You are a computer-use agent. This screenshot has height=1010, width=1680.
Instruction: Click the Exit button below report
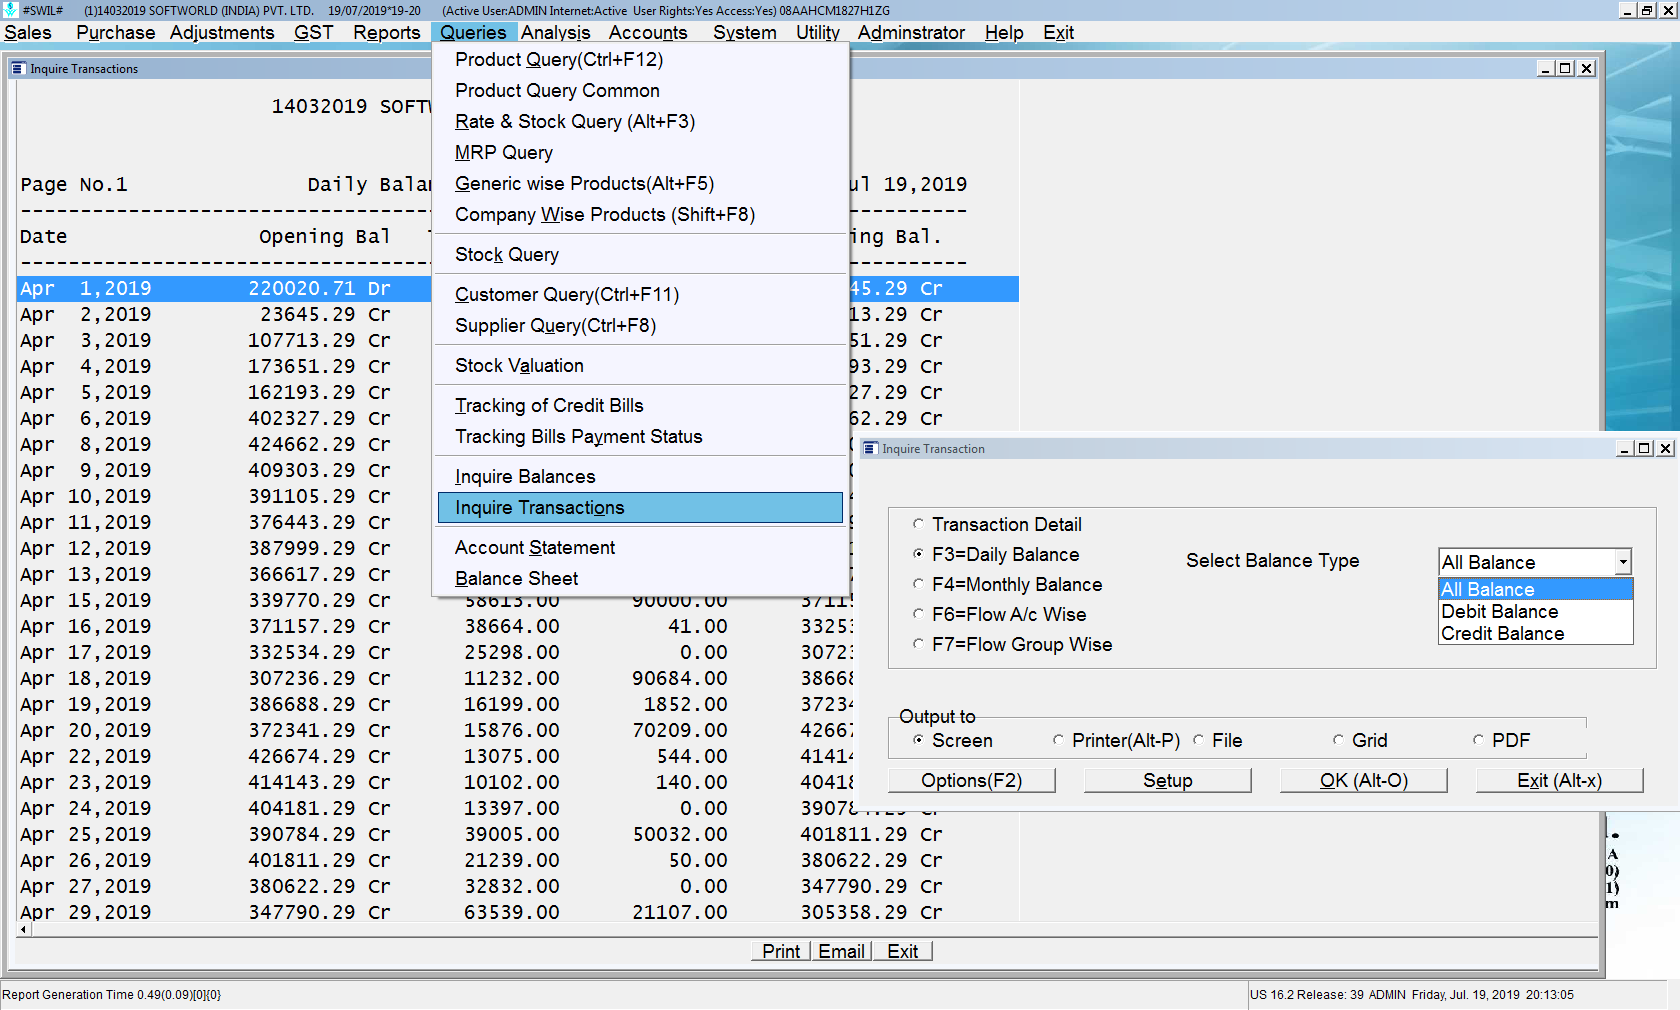coord(902,951)
